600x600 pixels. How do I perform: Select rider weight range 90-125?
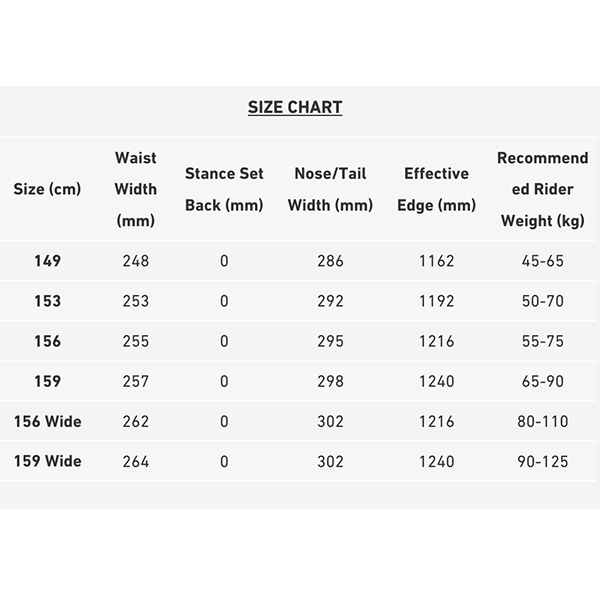(543, 461)
